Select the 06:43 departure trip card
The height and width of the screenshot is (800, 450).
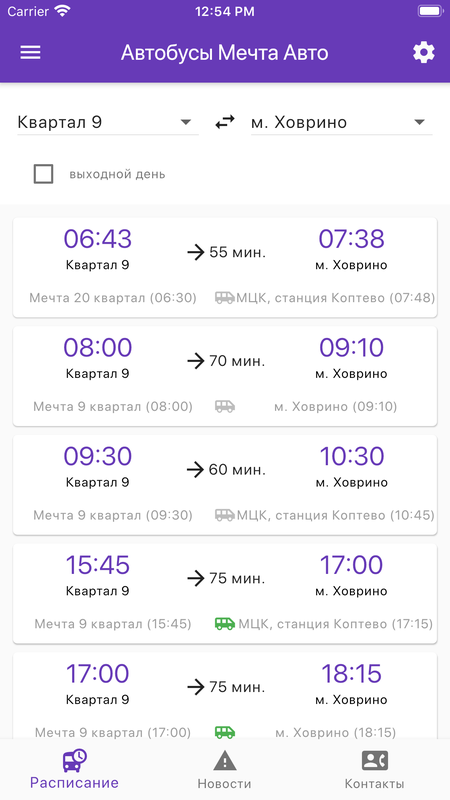click(x=225, y=267)
